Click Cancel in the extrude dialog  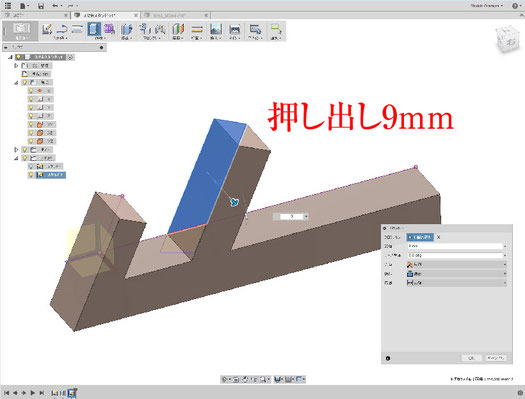pyautogui.click(x=496, y=358)
